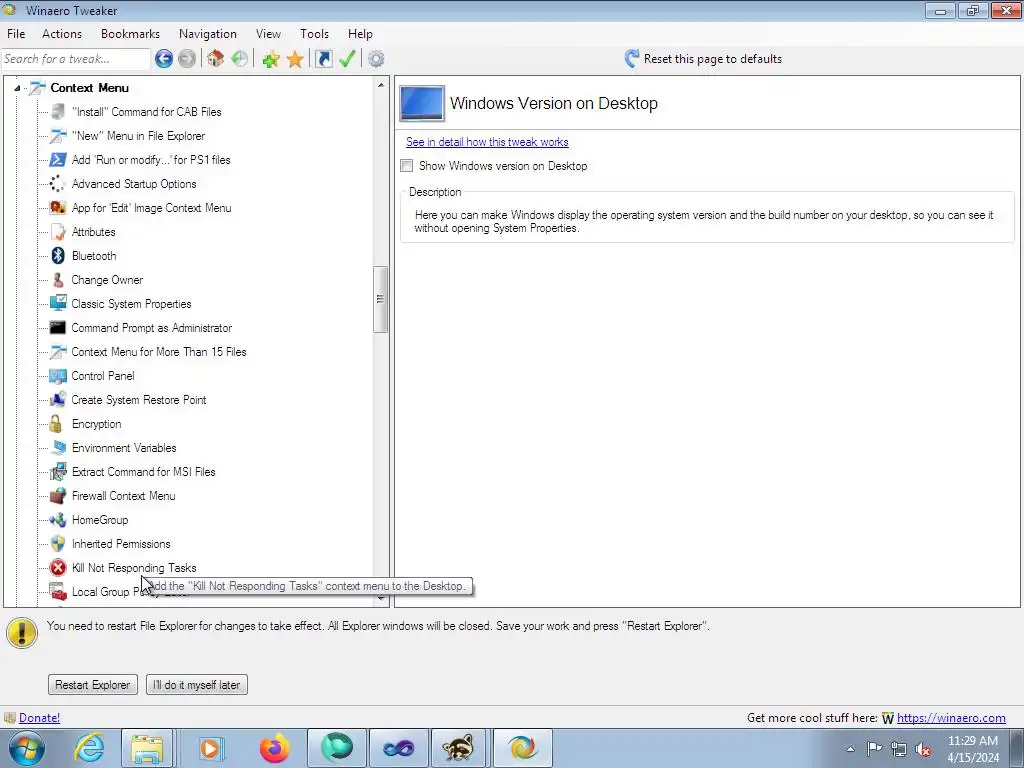Click the export shortcut arrow toolbar icon
Viewport: 1024px width, 768px height.
pyautogui.click(x=323, y=59)
